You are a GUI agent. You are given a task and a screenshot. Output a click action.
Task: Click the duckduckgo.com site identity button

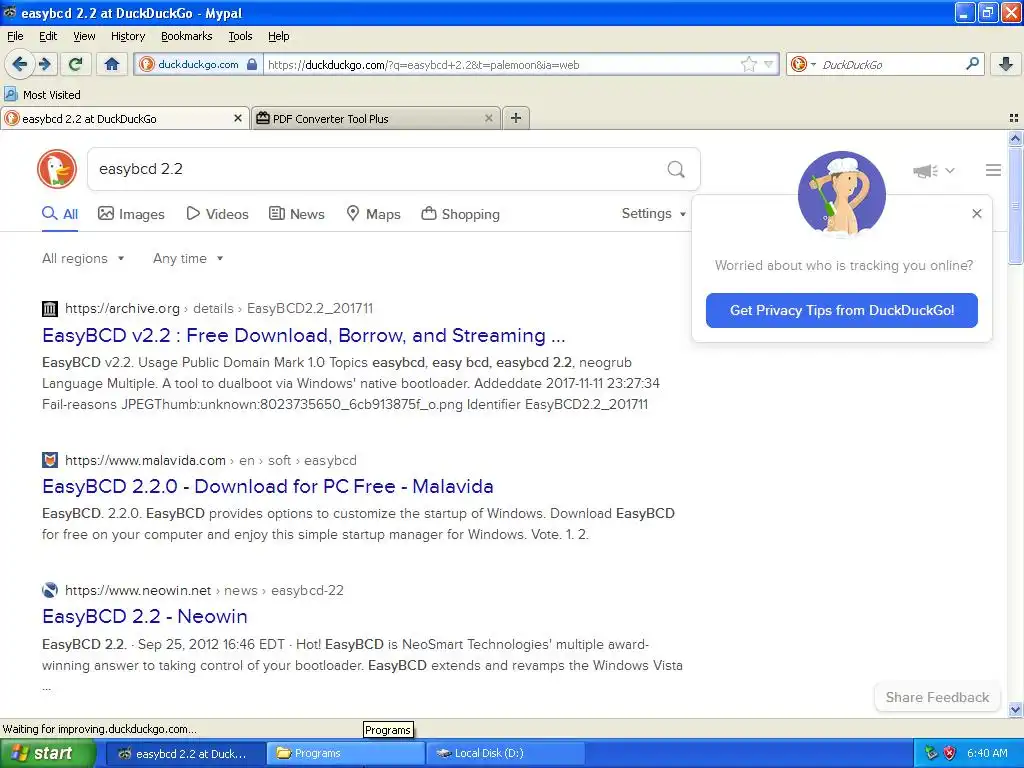pyautogui.click(x=199, y=64)
